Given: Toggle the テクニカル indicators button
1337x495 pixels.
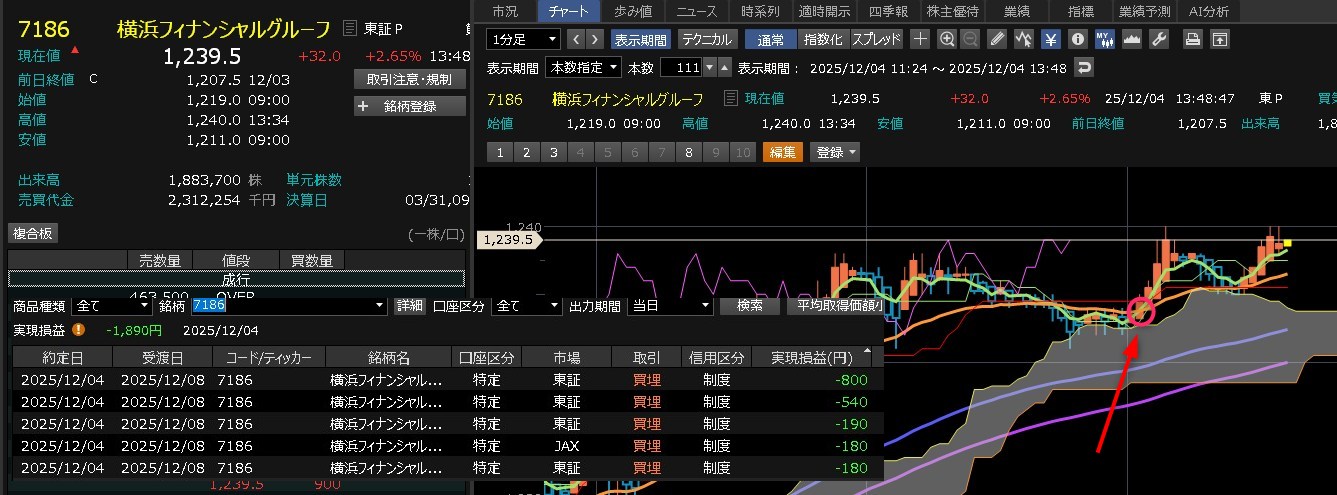Looking at the screenshot, I should tap(707, 39).
